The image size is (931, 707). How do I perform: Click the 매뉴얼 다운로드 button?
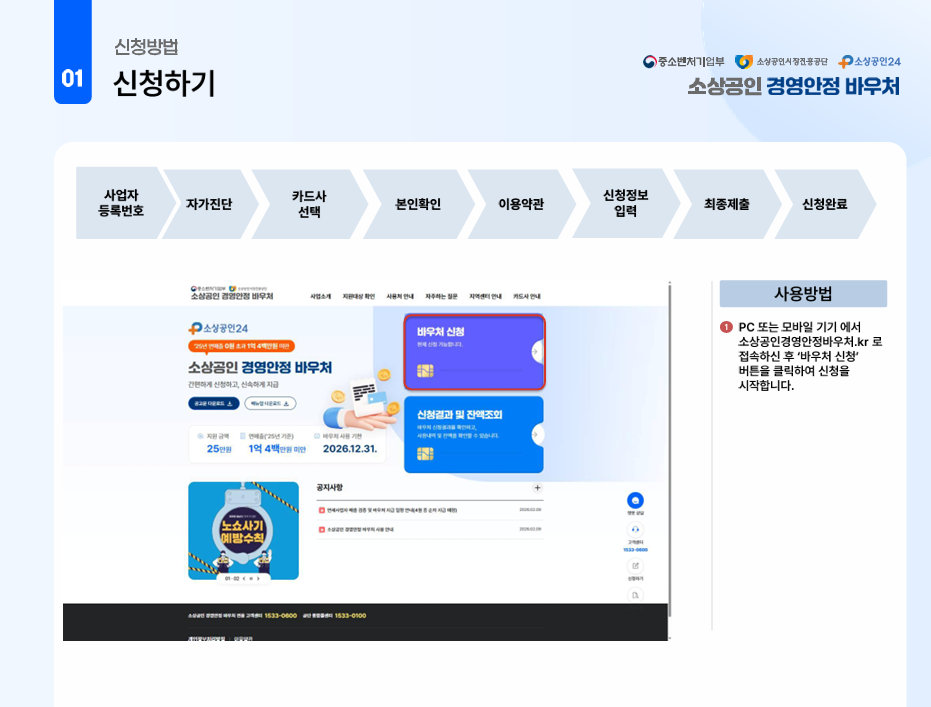click(270, 404)
